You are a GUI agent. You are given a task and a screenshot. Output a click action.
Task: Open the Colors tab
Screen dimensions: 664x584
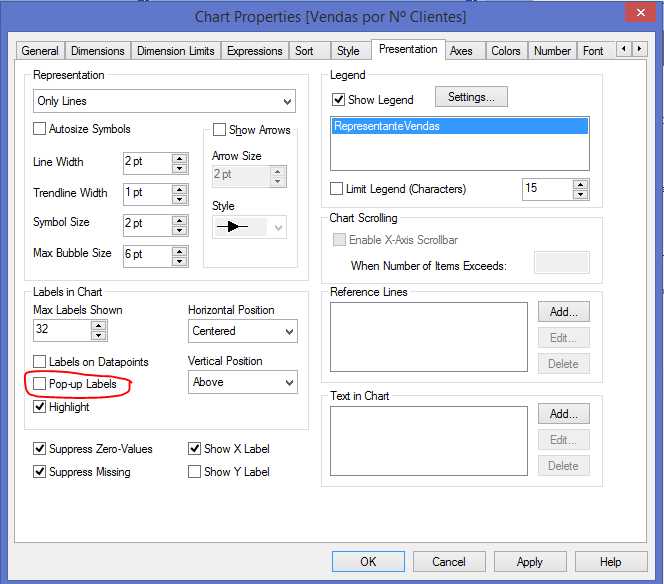[505, 51]
